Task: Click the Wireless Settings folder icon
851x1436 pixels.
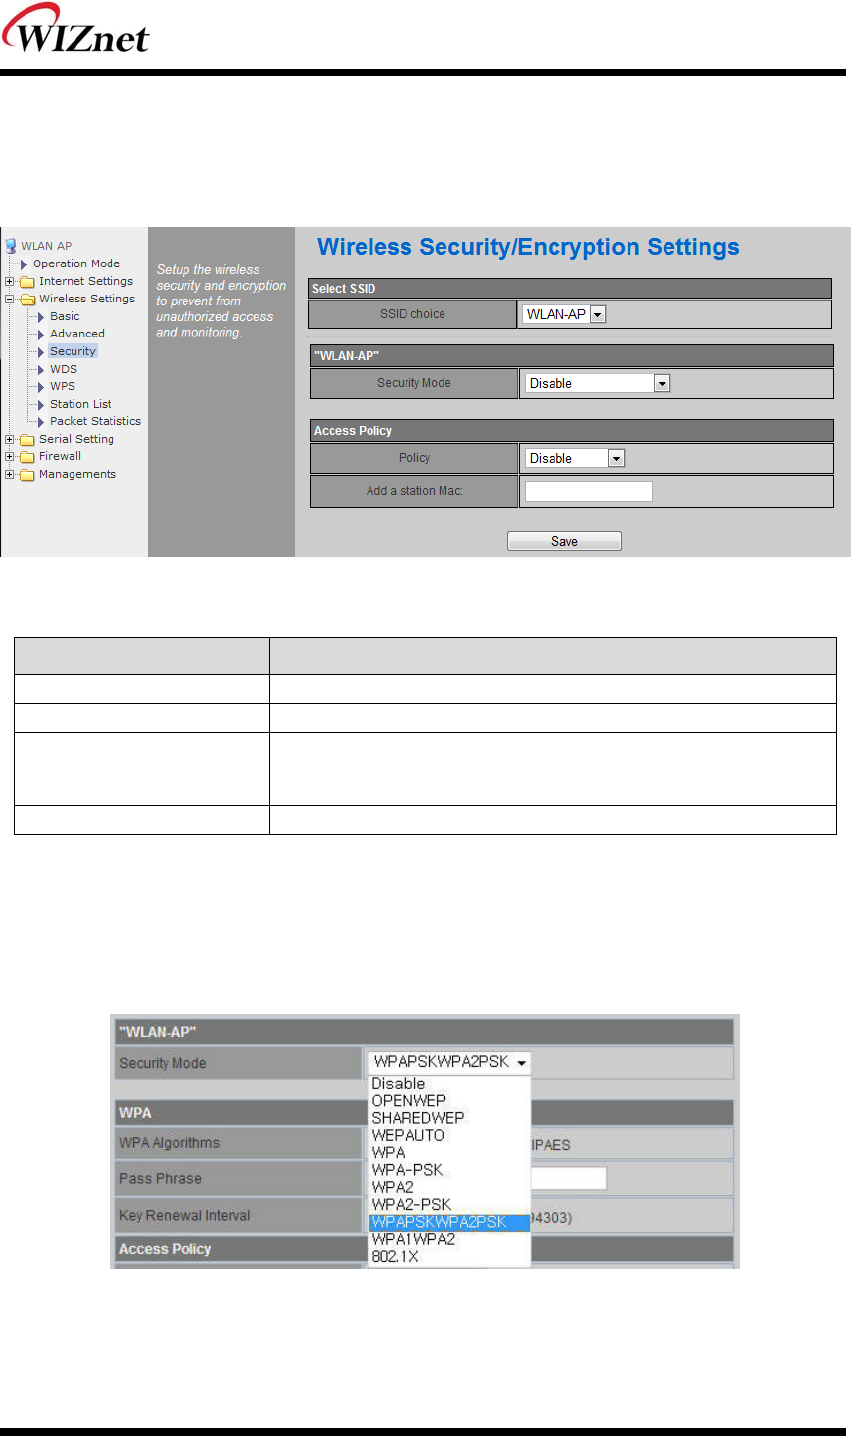Action: (27, 299)
